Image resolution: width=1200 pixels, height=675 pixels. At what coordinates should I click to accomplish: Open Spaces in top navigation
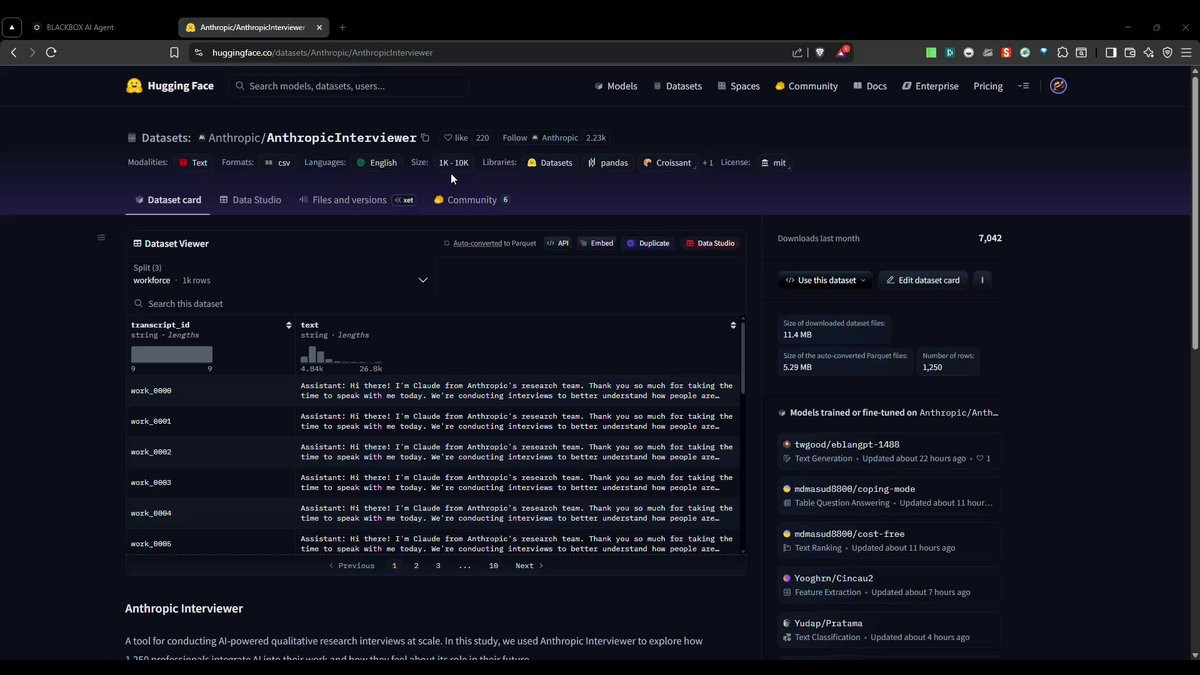[739, 86]
